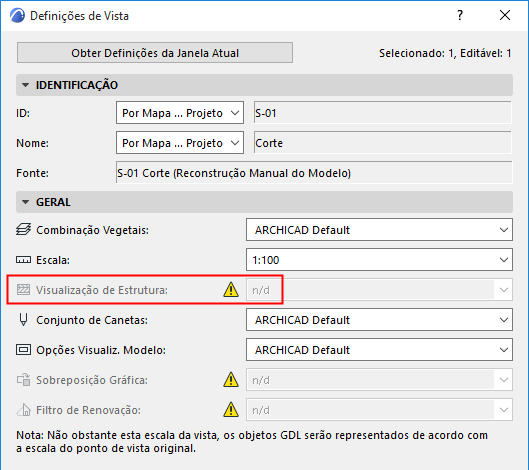Click warning icon beside Visualização de Estrutura
This screenshot has height=470, width=529.
[231, 290]
